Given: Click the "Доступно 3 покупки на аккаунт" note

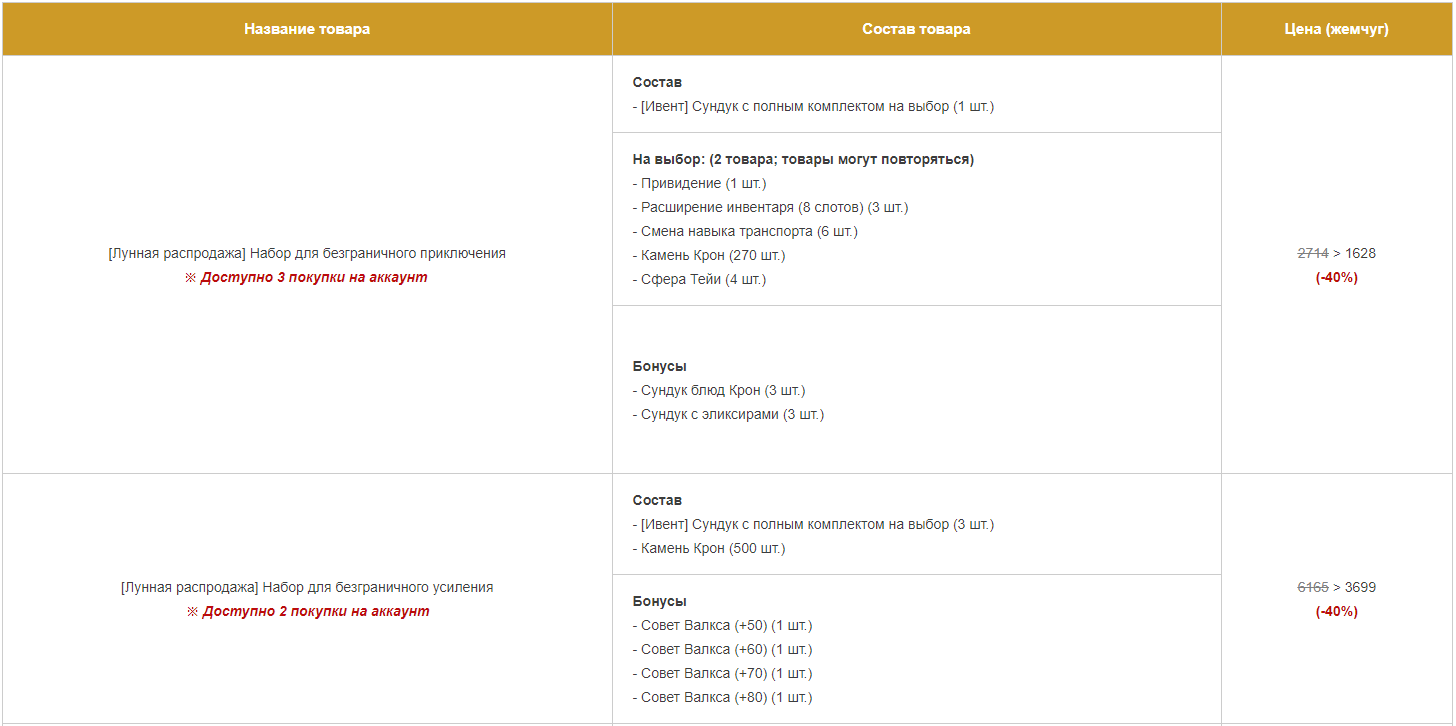Looking at the screenshot, I should click(313, 277).
